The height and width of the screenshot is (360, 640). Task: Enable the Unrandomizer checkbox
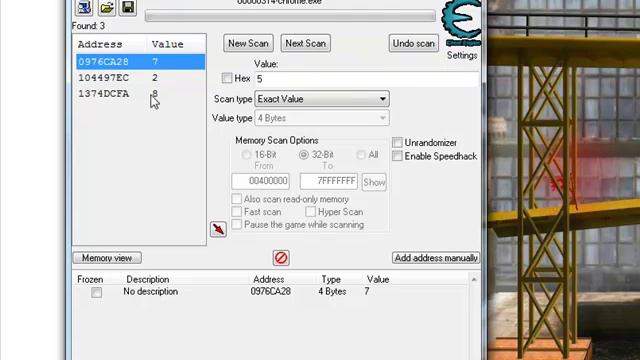point(397,142)
